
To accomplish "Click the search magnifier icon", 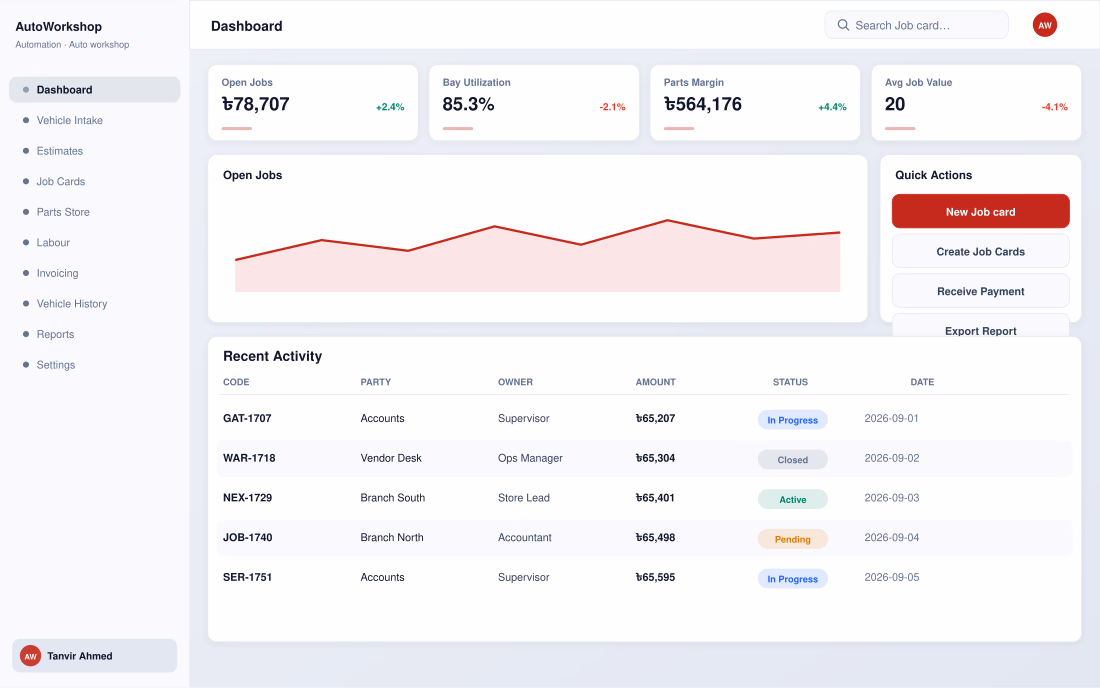I will [843, 25].
